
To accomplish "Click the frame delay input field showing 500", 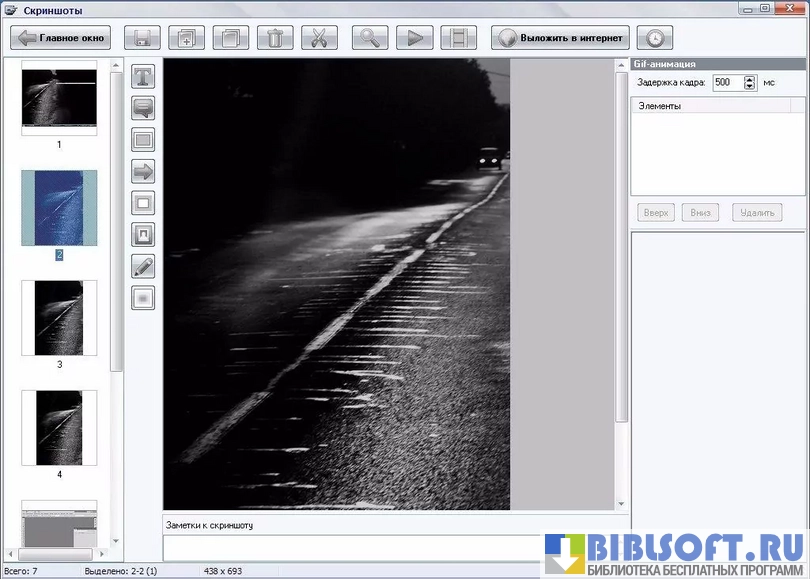I will [x=727, y=83].
